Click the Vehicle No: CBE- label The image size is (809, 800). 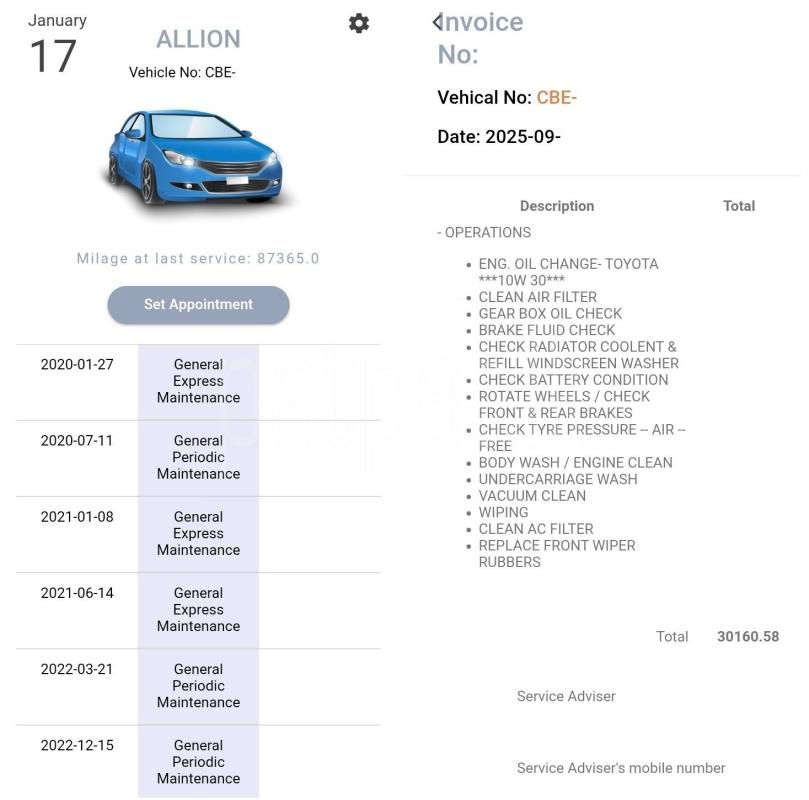pos(182,72)
